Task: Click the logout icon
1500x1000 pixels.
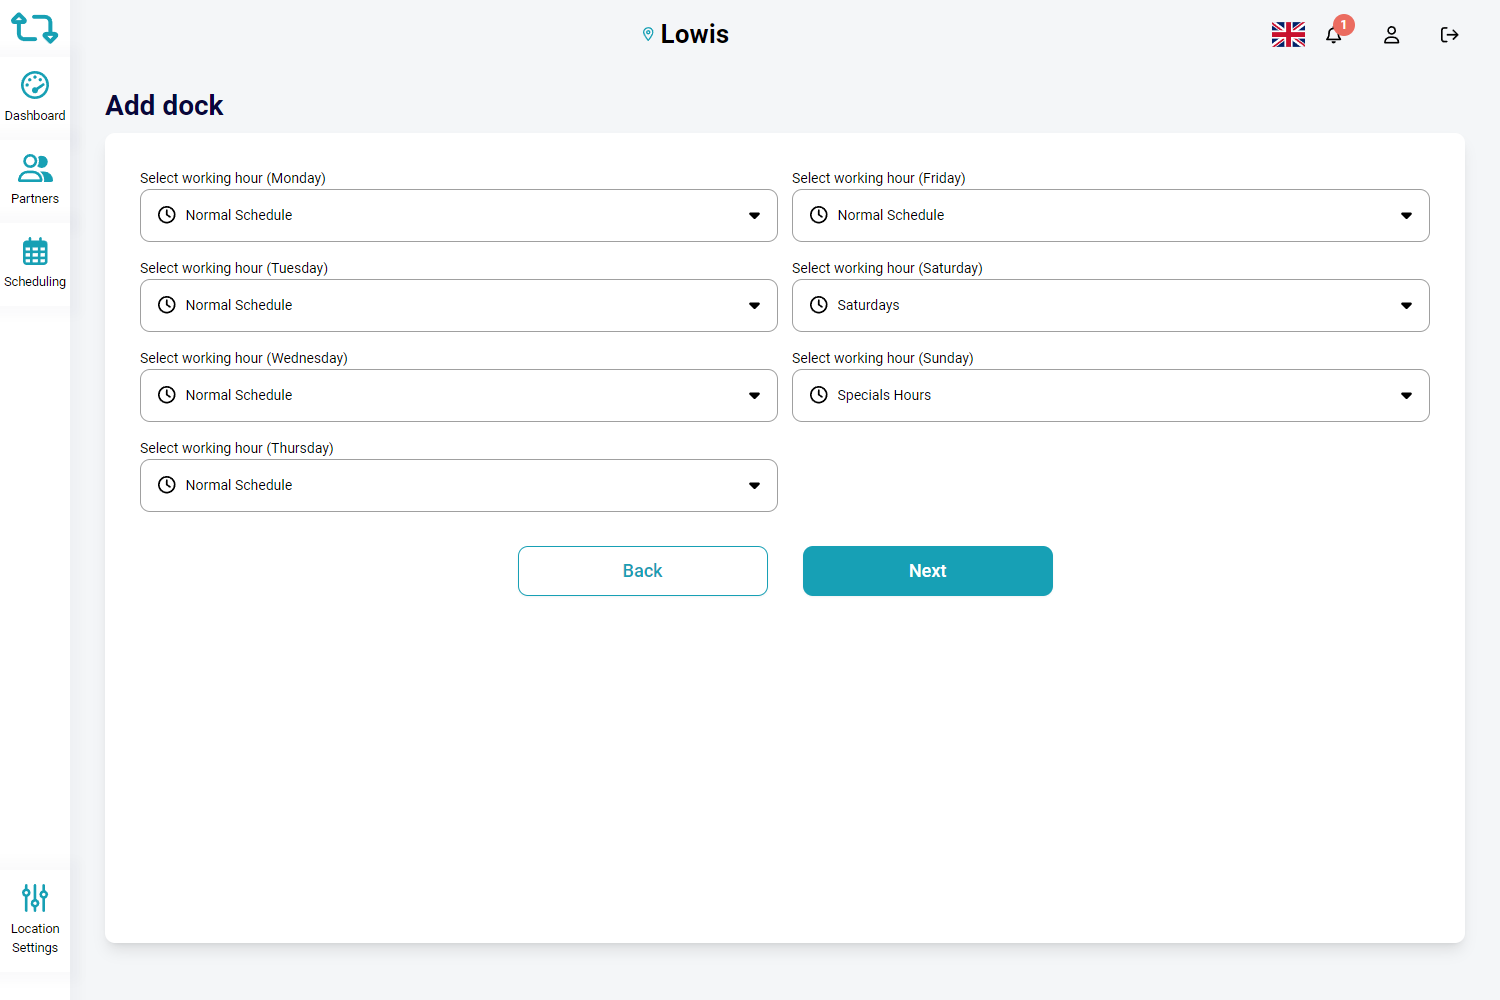Action: [1449, 35]
